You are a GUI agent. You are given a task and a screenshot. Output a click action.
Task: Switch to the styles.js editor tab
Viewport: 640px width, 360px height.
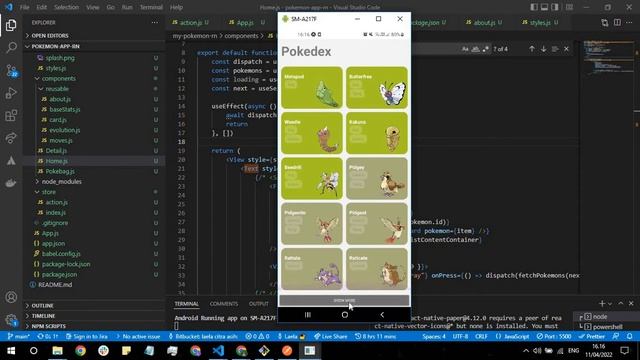540,22
